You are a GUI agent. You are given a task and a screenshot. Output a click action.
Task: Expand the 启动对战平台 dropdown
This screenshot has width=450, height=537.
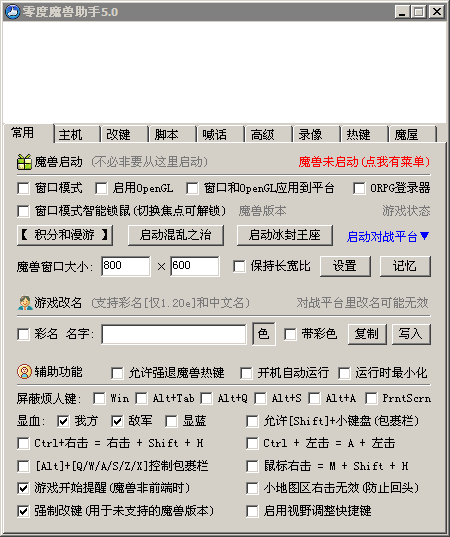[x=388, y=236]
